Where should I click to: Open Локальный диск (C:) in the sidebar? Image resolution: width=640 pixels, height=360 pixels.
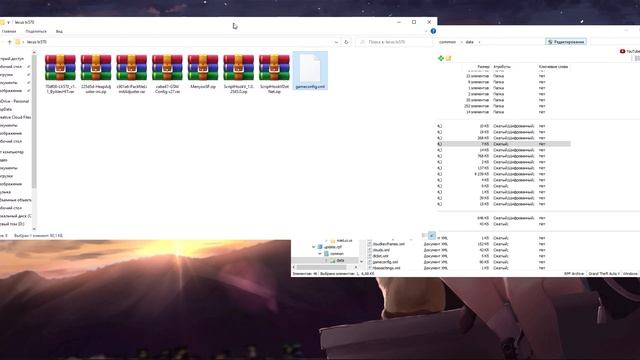pos(16,216)
